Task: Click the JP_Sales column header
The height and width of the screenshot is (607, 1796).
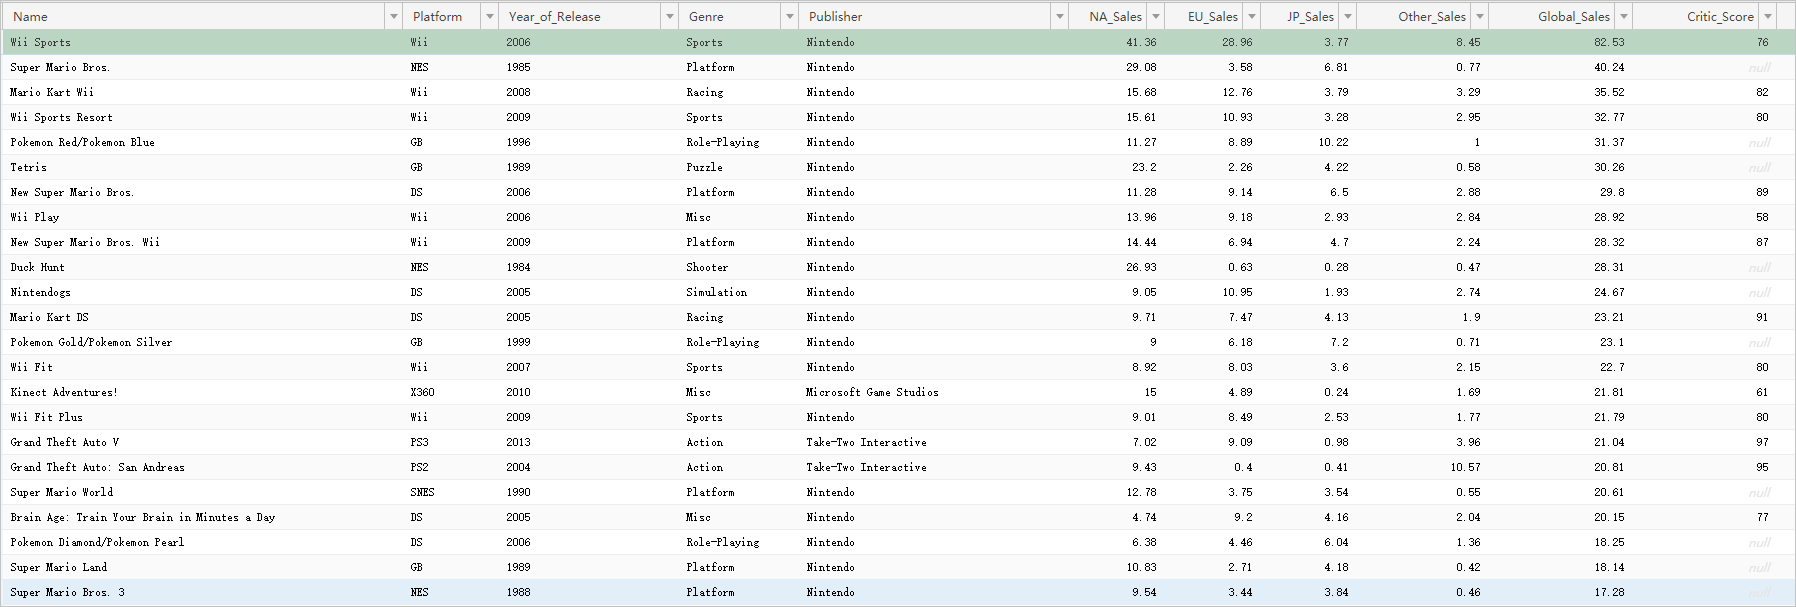Action: point(1310,16)
